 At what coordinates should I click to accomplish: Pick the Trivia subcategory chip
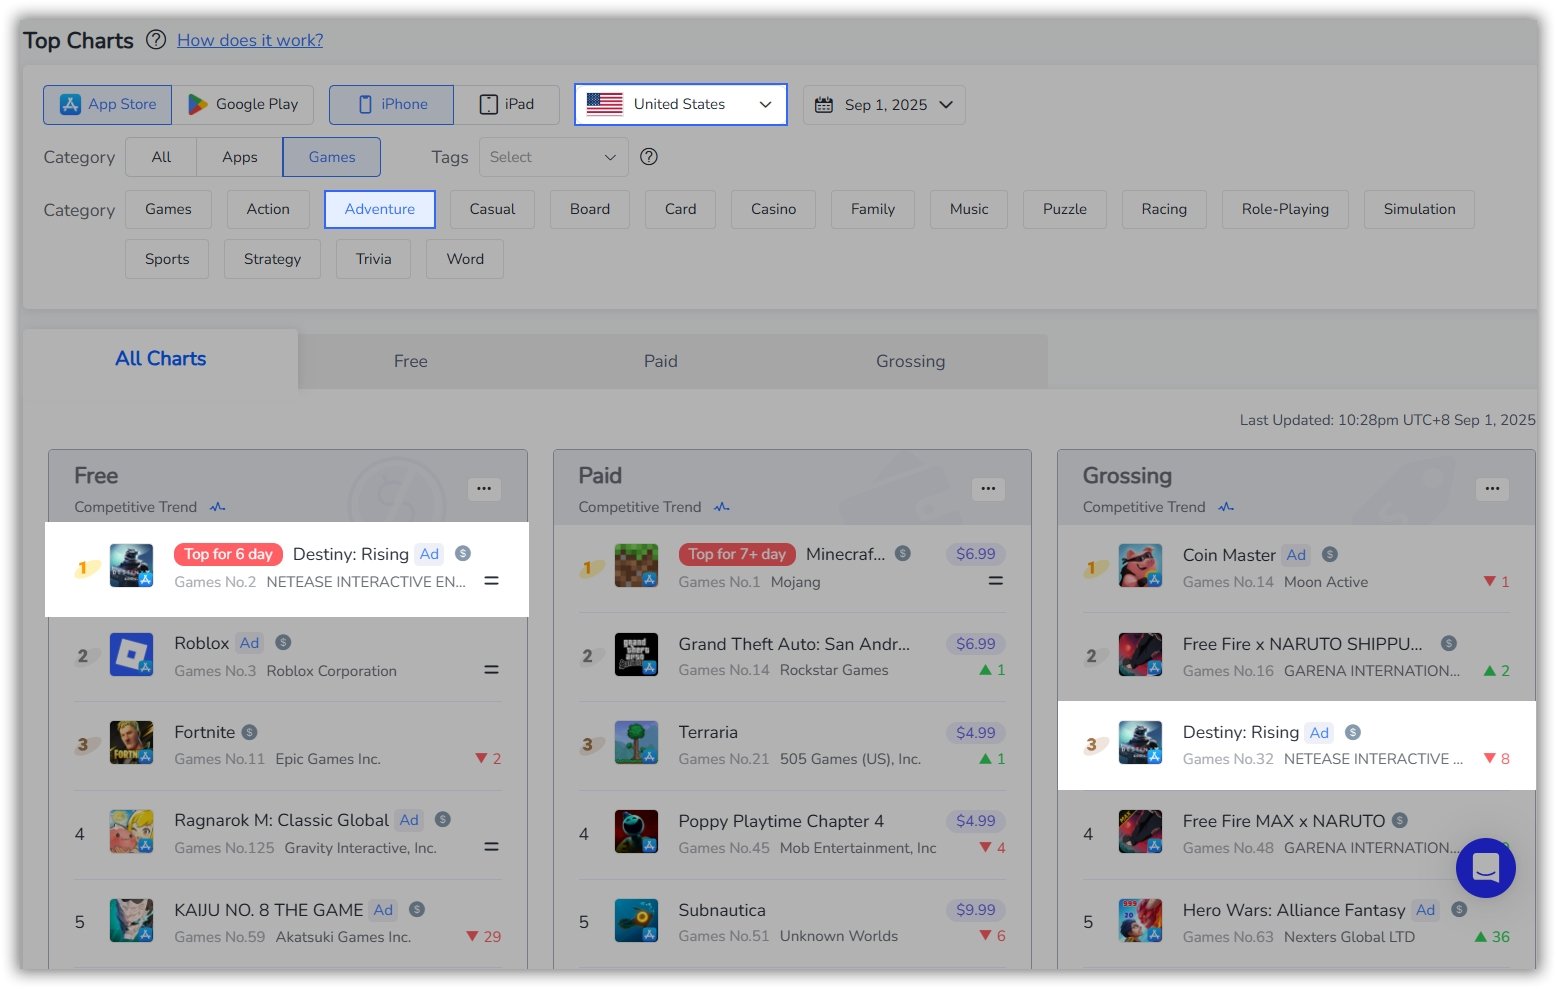click(x=373, y=259)
